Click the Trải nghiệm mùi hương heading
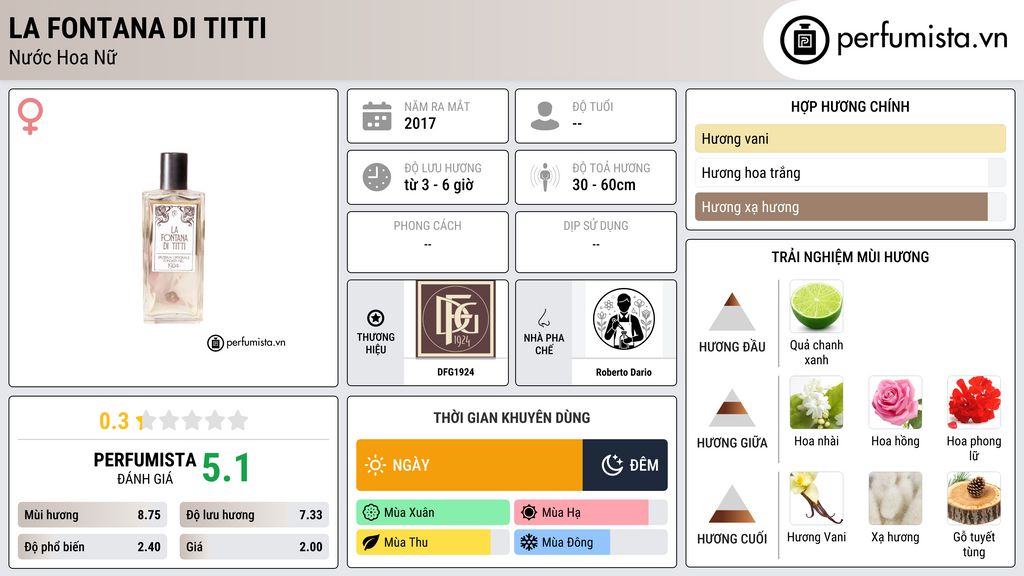 tap(850, 257)
